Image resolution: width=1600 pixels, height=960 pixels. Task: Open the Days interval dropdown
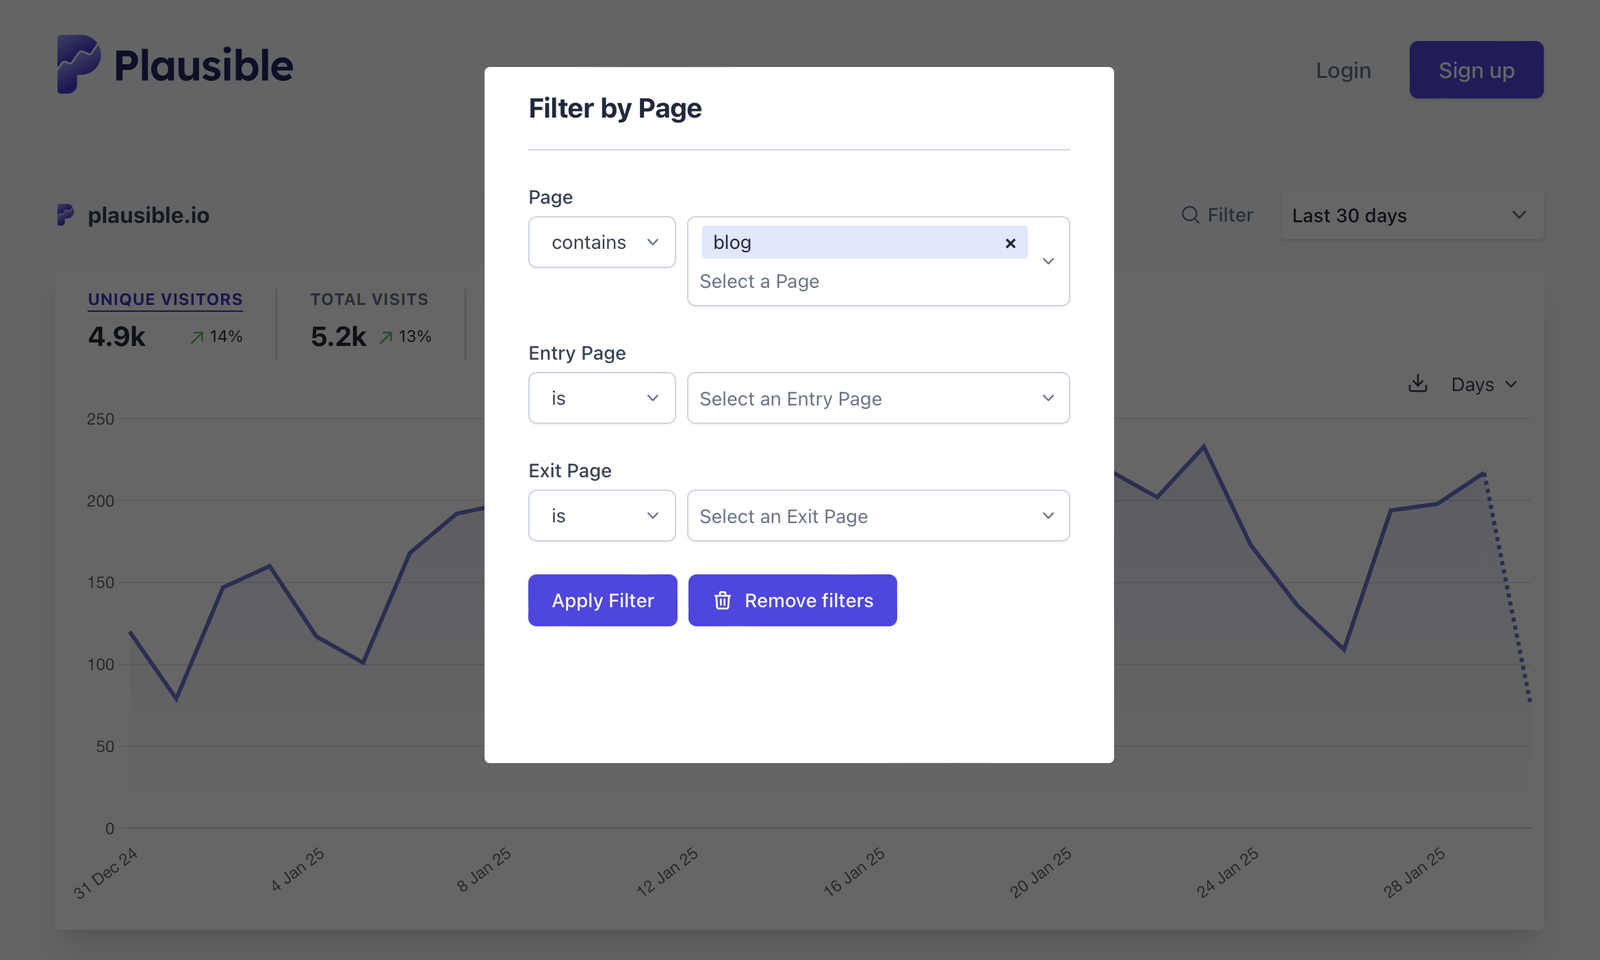[x=1484, y=383]
